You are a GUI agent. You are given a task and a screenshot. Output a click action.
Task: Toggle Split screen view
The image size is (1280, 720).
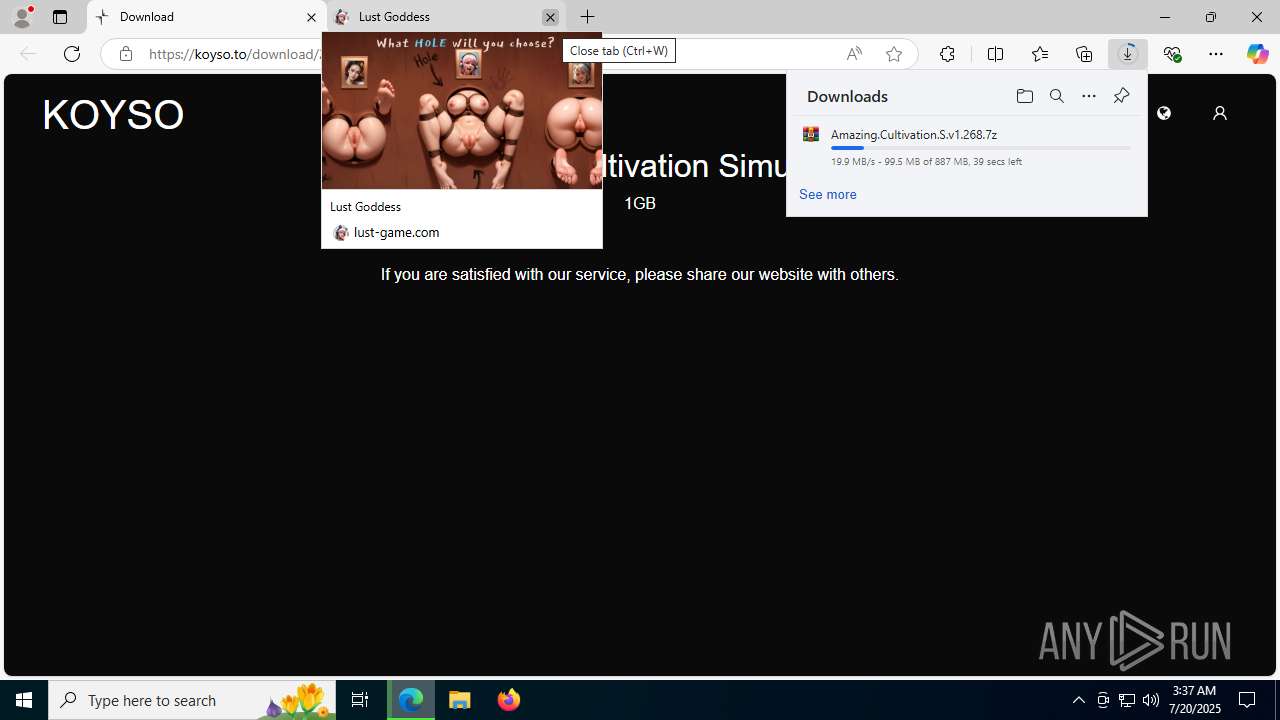point(995,54)
